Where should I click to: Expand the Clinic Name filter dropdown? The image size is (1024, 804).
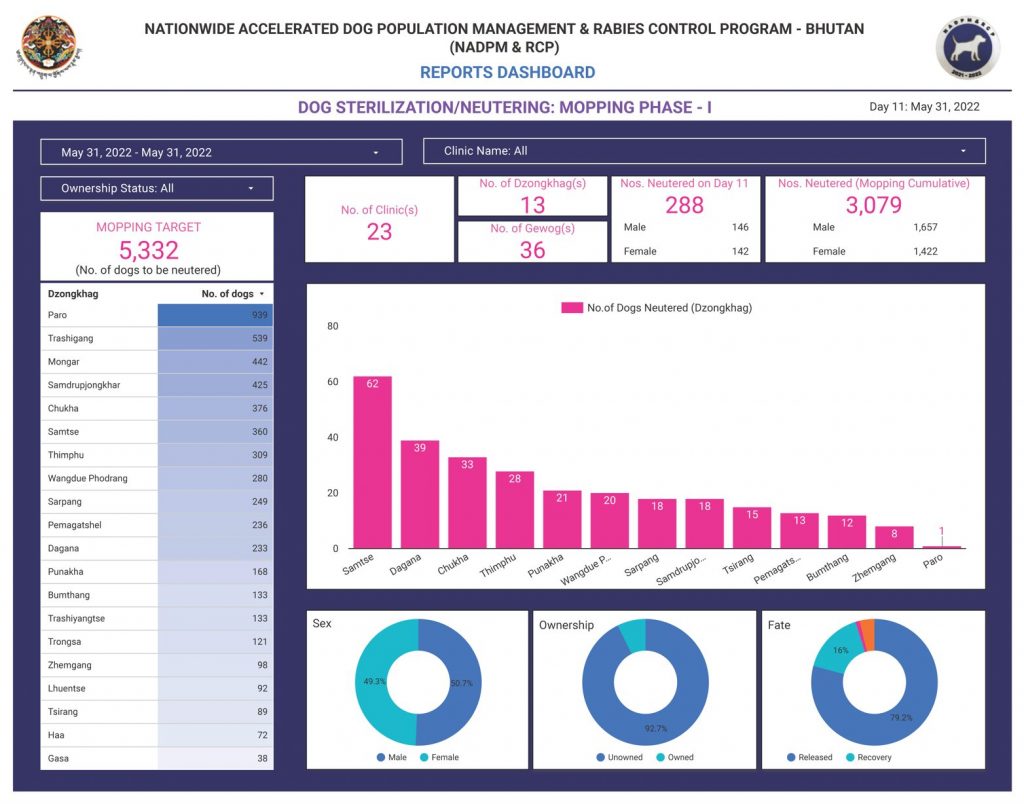click(704, 151)
